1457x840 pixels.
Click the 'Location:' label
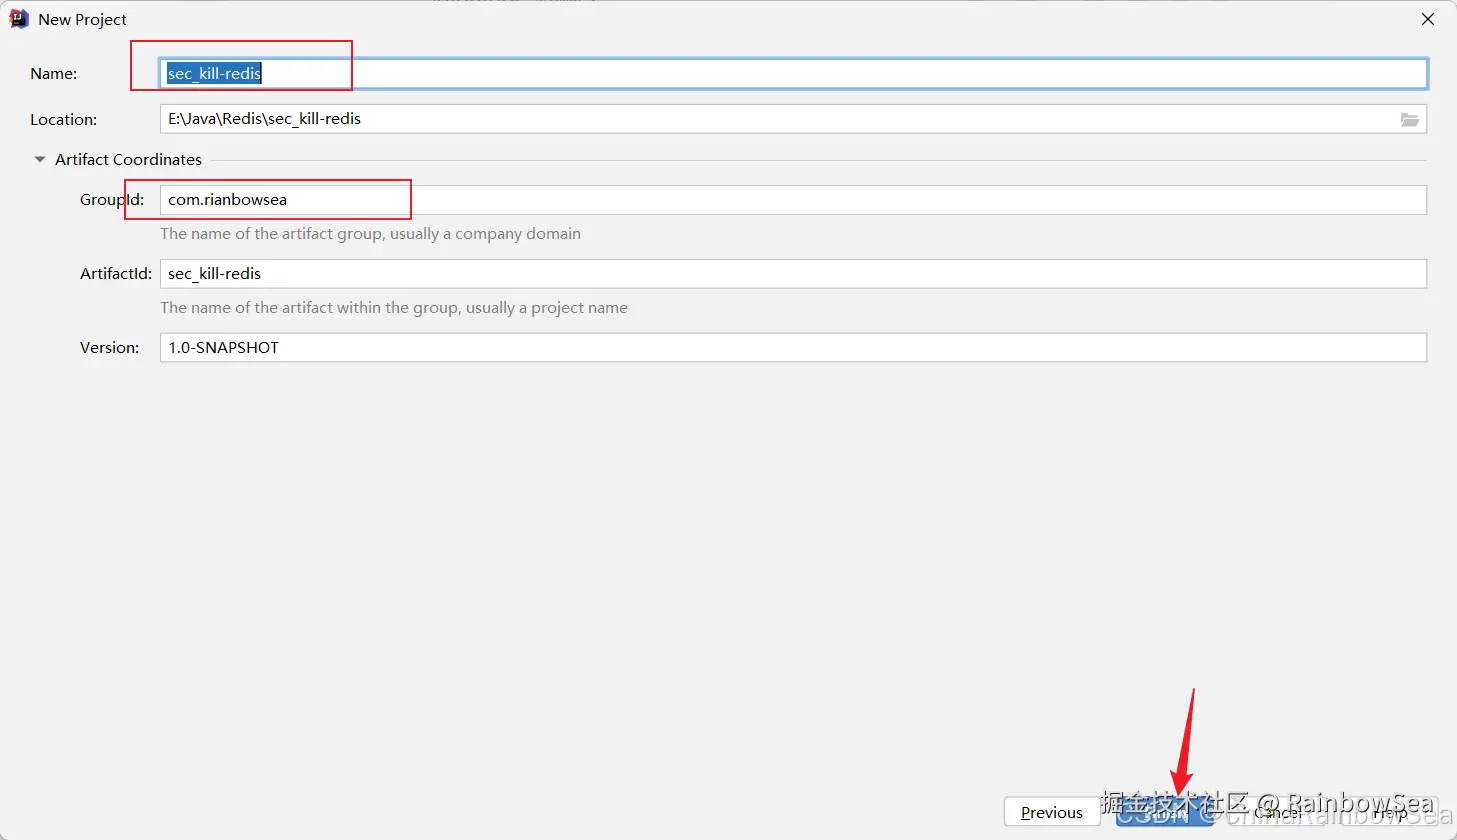(x=64, y=119)
